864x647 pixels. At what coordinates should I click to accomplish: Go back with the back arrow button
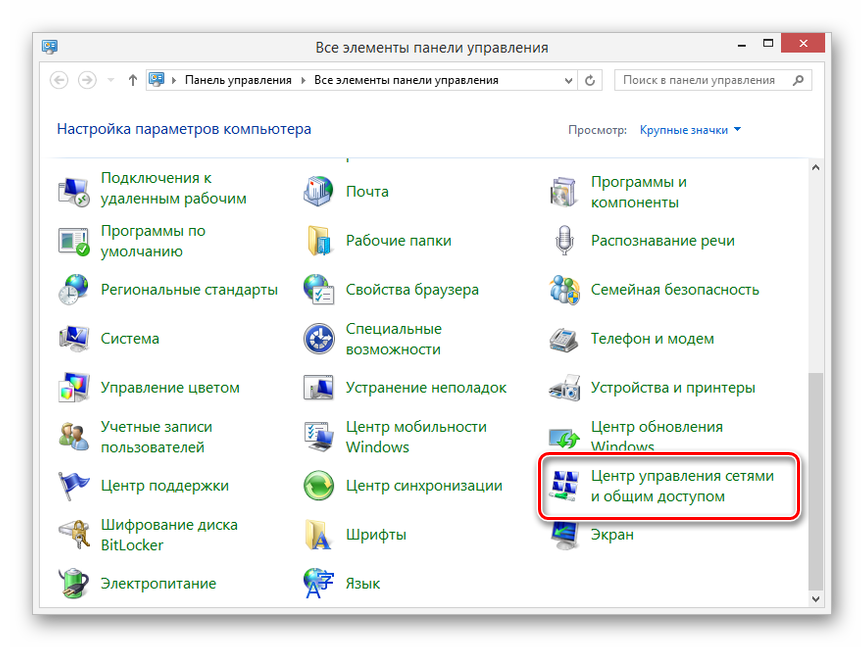(x=59, y=80)
